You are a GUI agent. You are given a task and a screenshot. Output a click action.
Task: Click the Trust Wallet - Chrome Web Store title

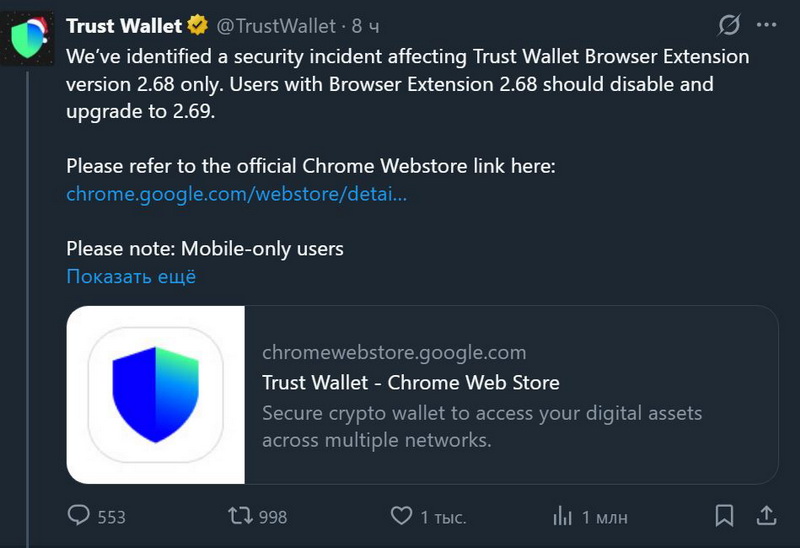[410, 383]
